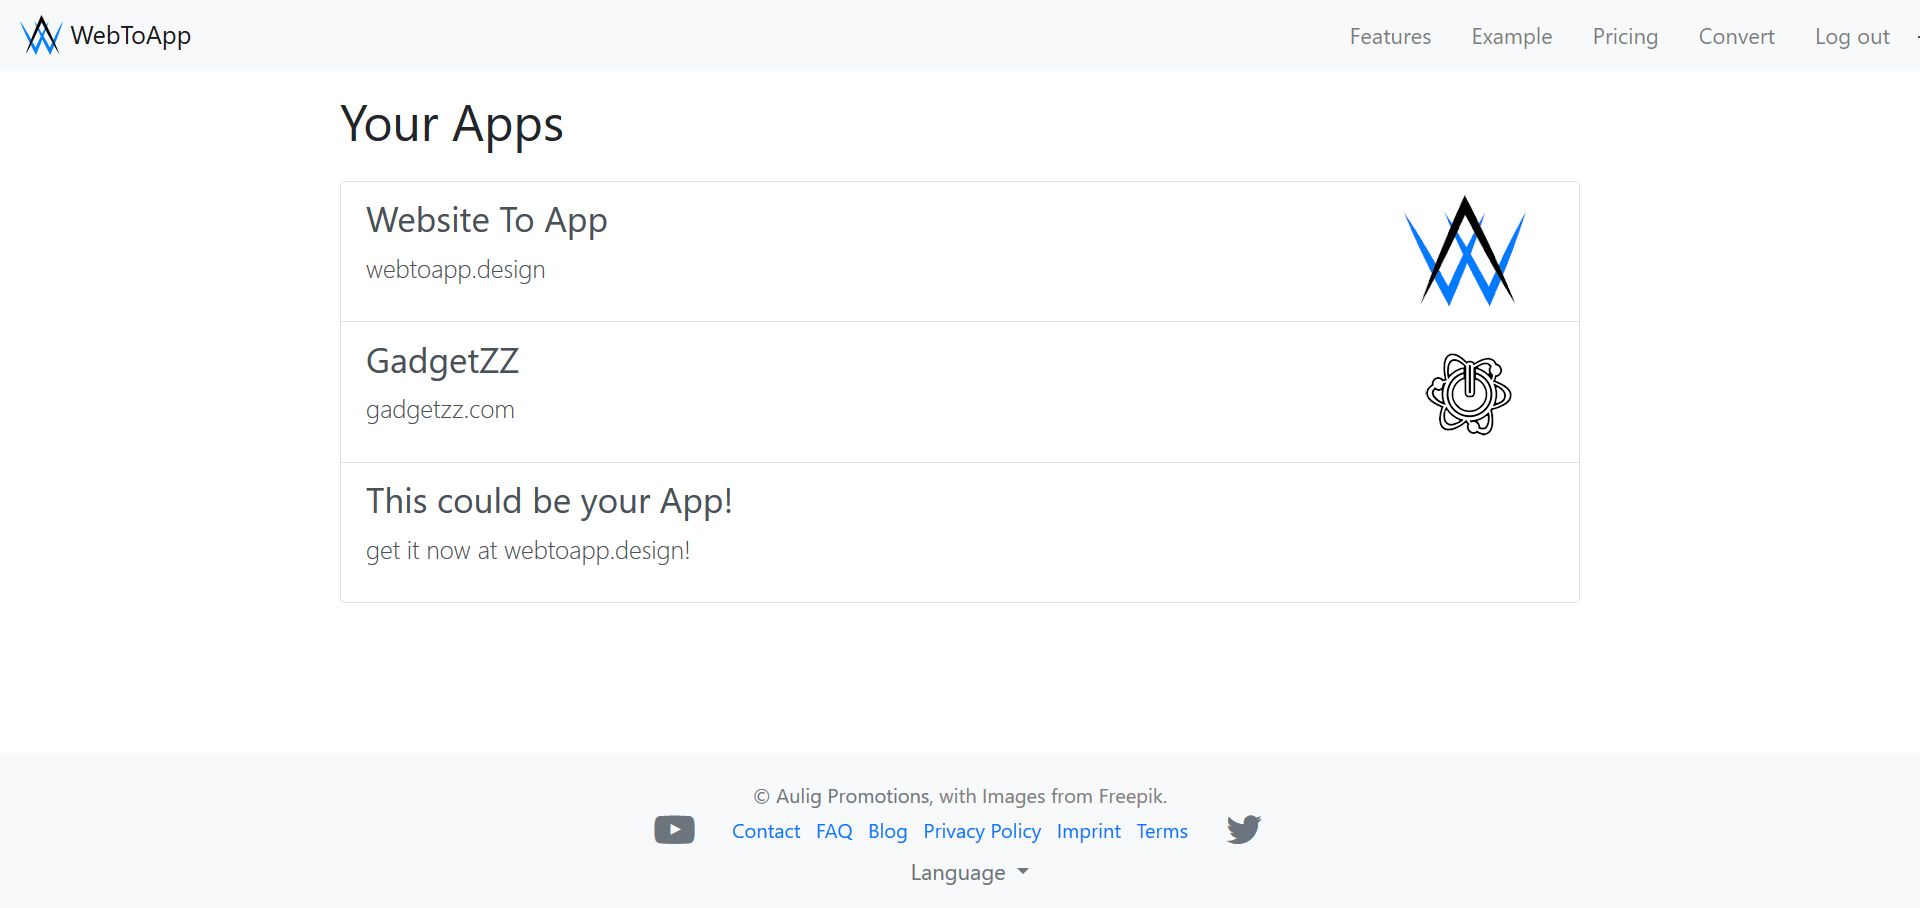
Task: Open the YouTube icon in the footer
Action: pos(674,829)
